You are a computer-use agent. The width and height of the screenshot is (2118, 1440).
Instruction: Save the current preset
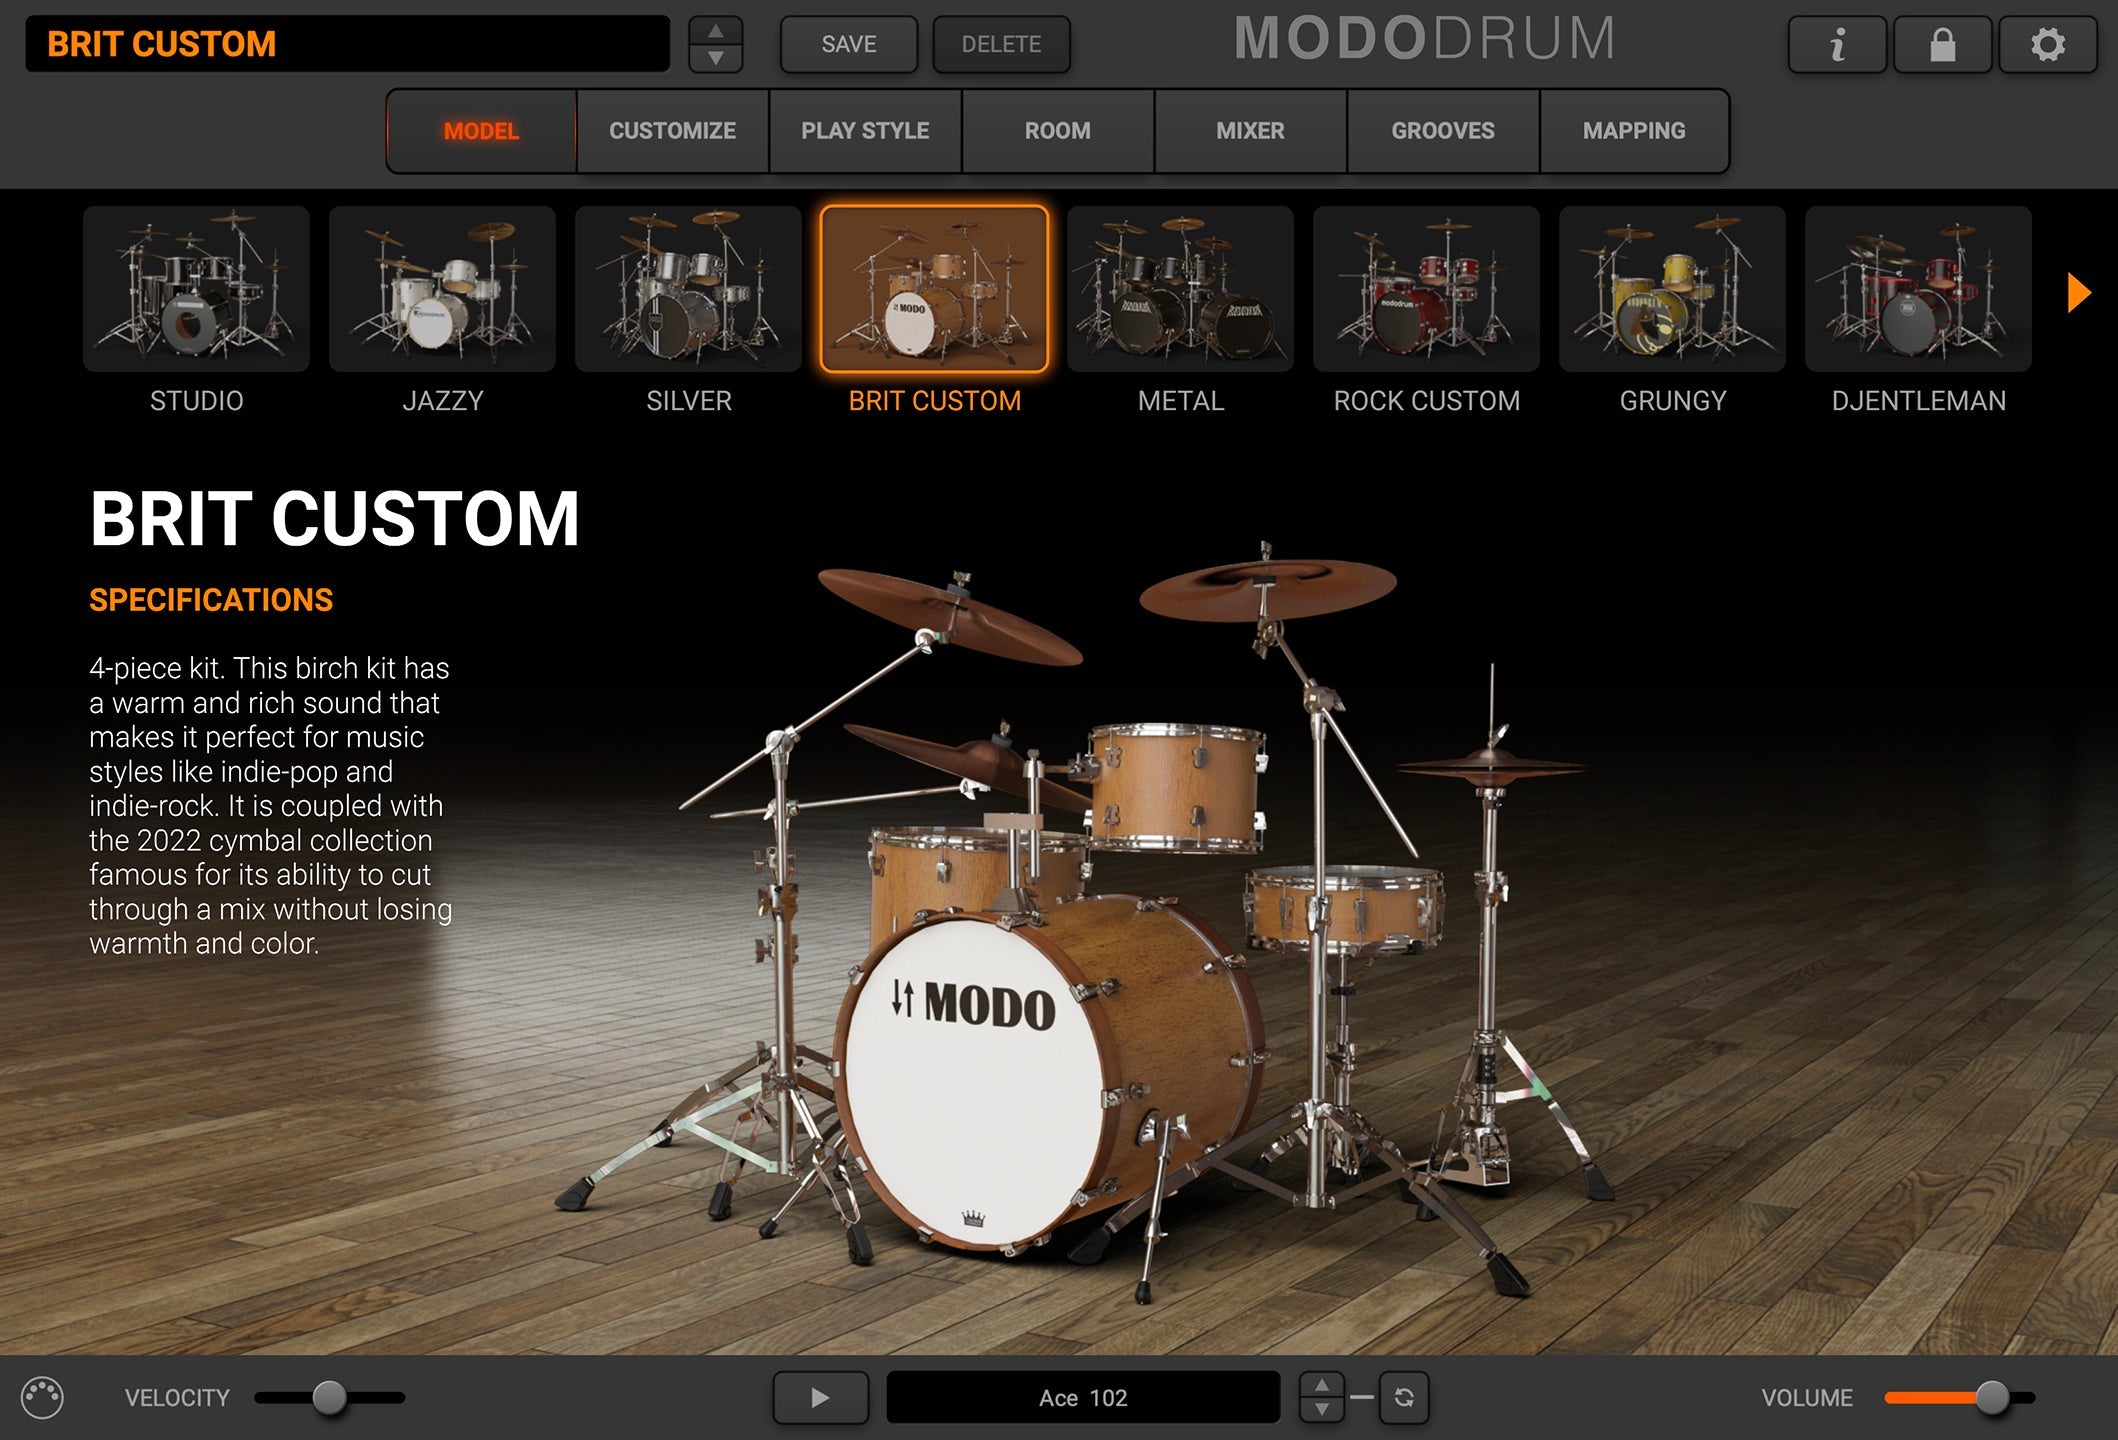point(847,44)
